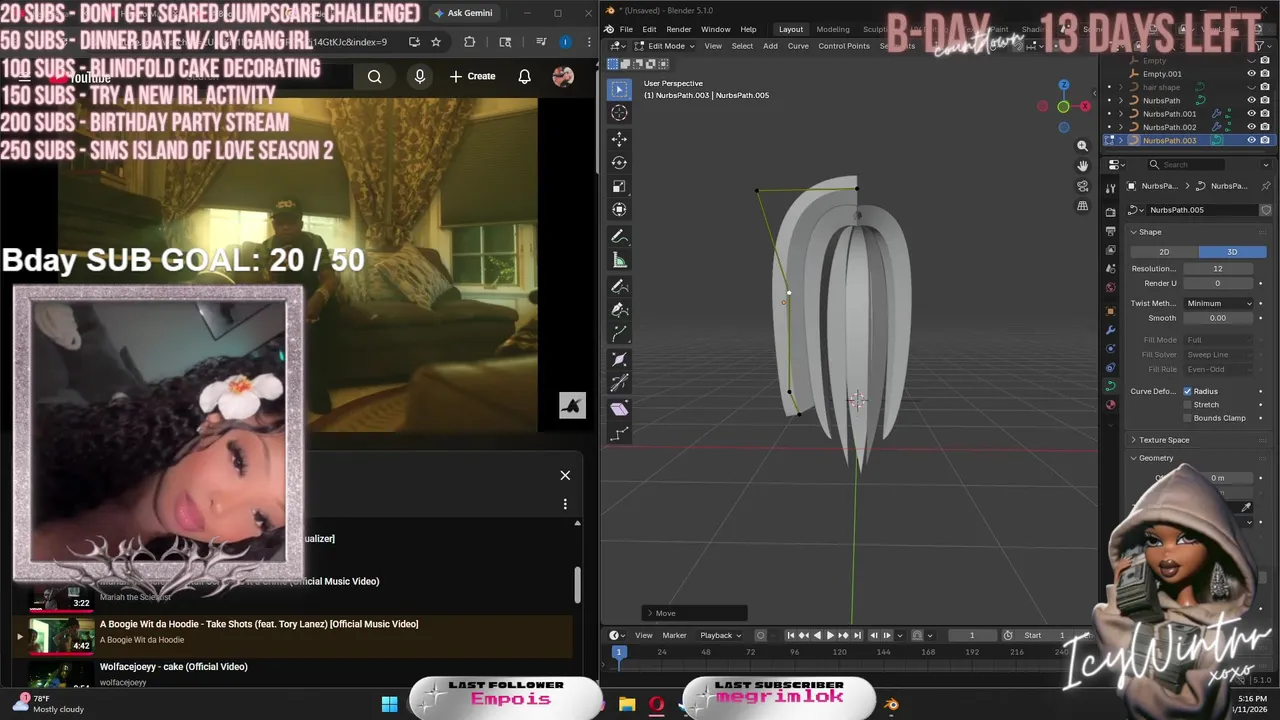Screen dimensions: 1280x720
Task: Open the Blender Render menu
Action: (x=679, y=29)
